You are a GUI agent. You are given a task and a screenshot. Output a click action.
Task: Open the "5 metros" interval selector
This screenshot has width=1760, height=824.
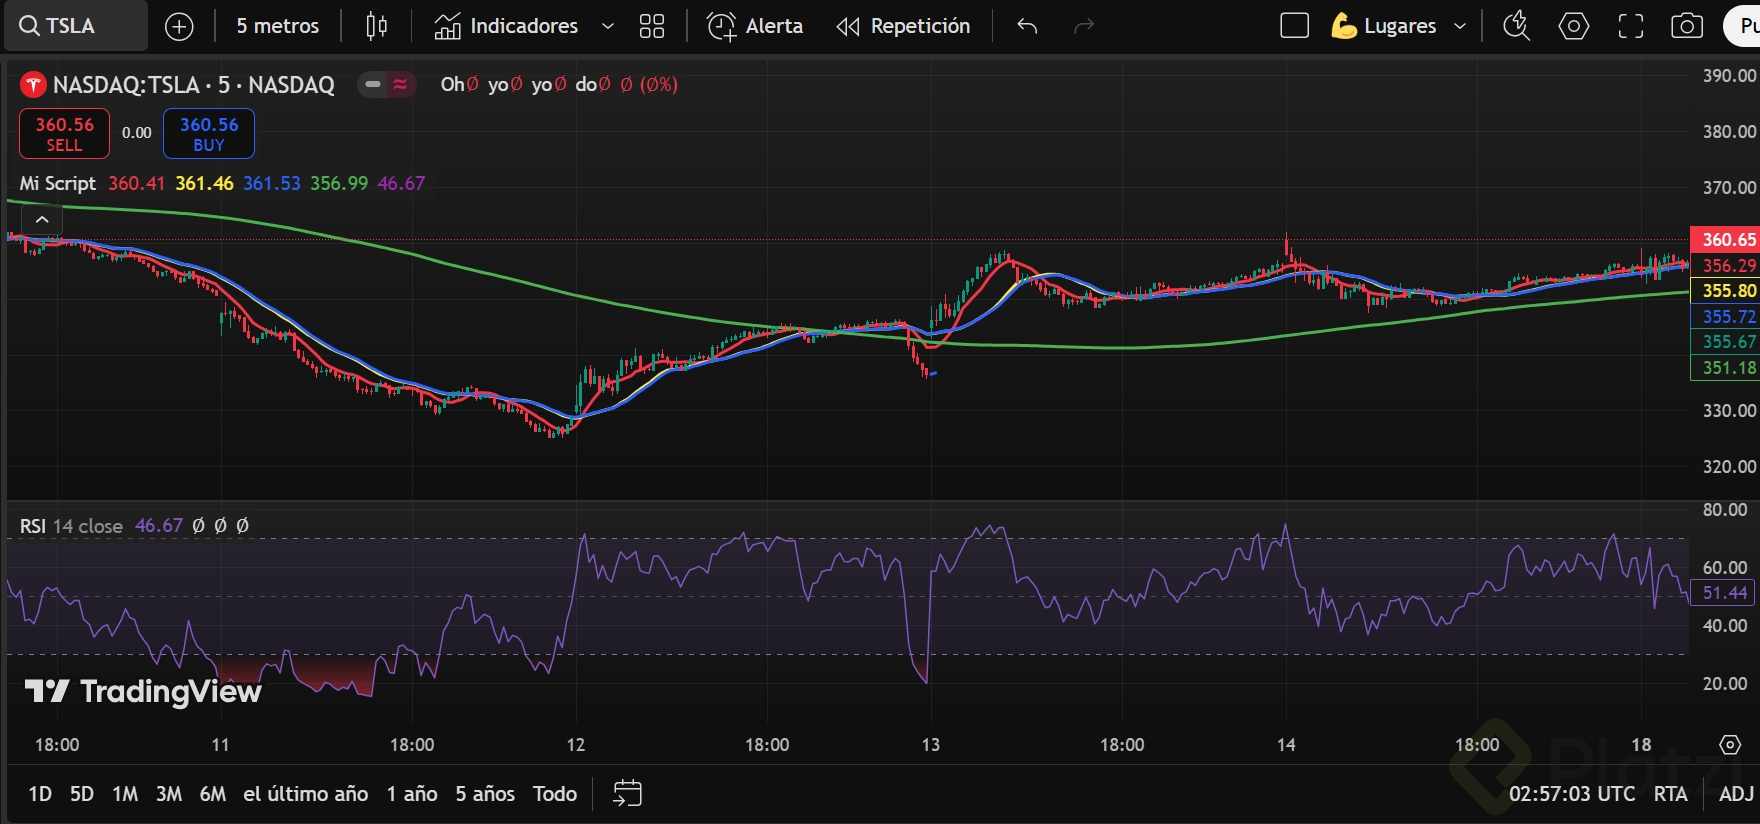click(277, 26)
